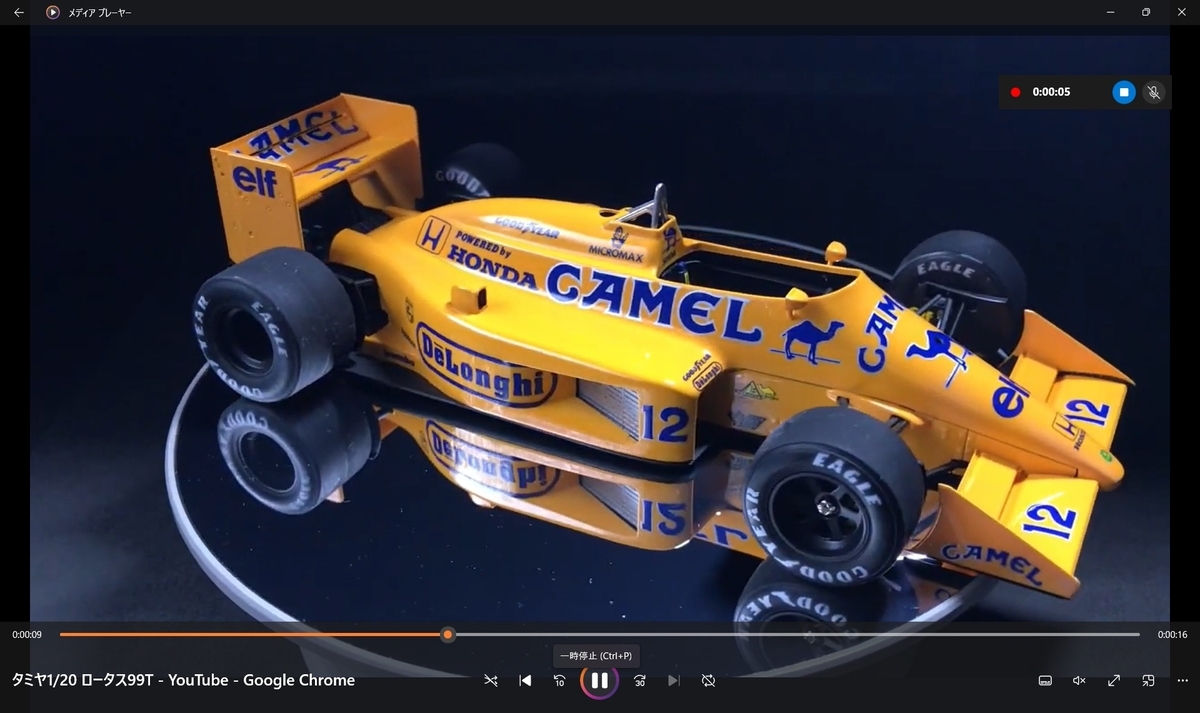Toggle repeat mode
The width and height of the screenshot is (1200, 713).
pyautogui.click(x=708, y=680)
